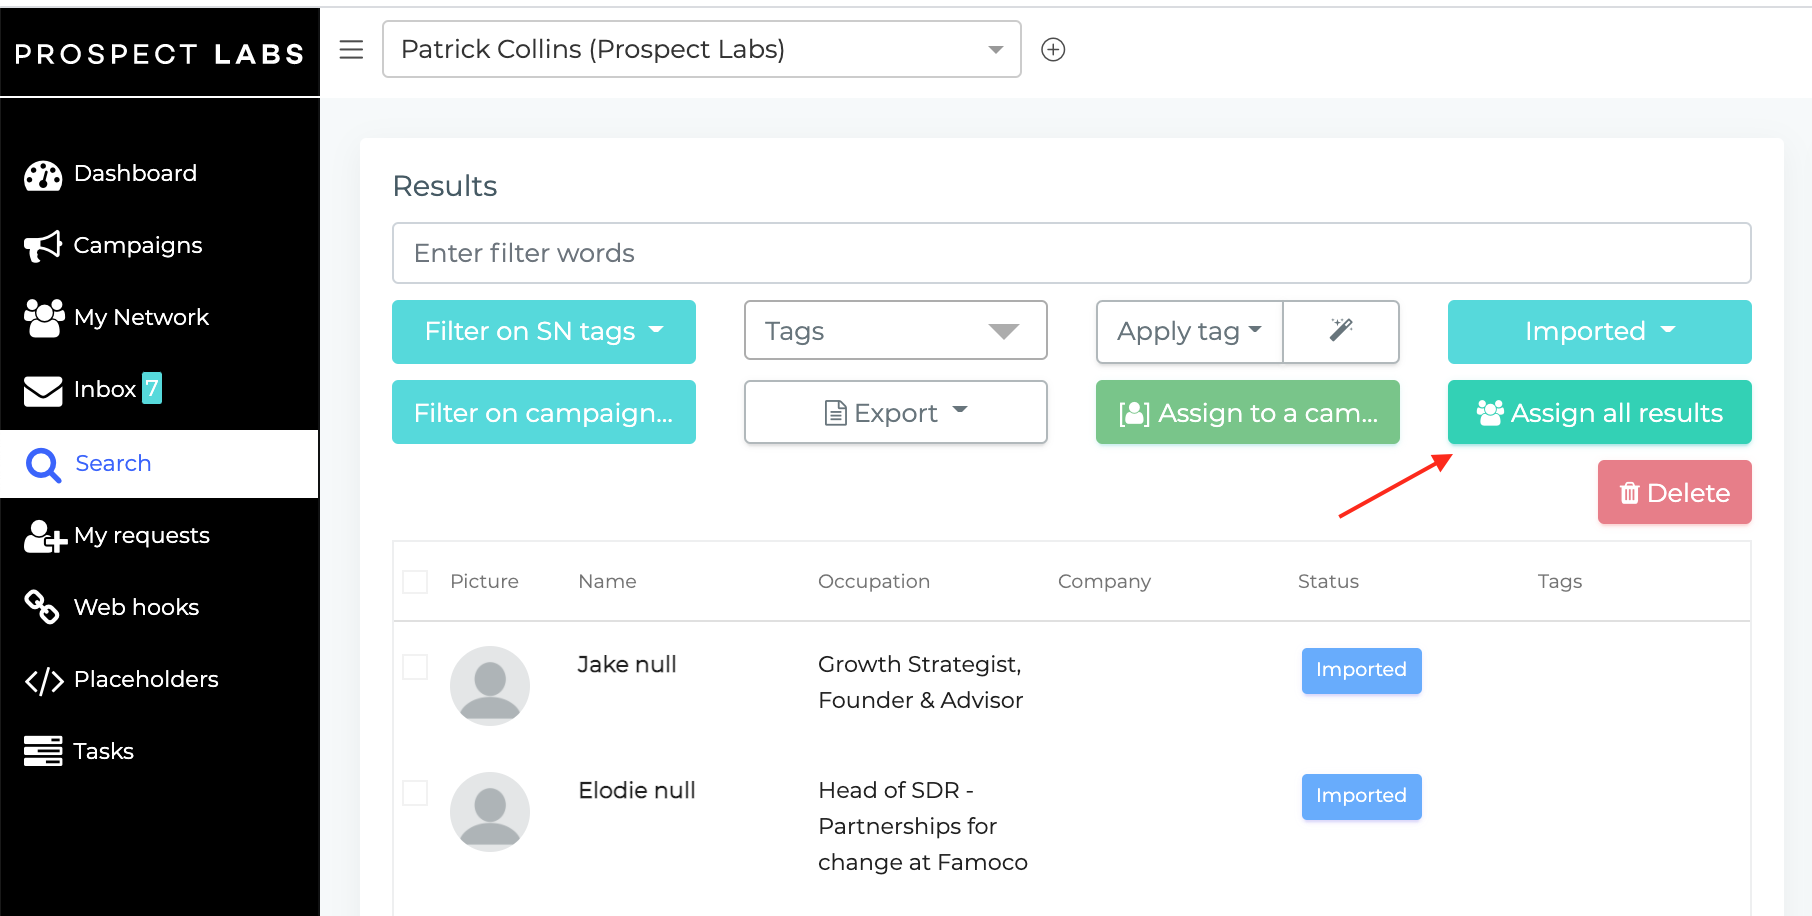Click the Web hooks link icon
Viewport: 1812px width, 916px height.
click(42, 606)
